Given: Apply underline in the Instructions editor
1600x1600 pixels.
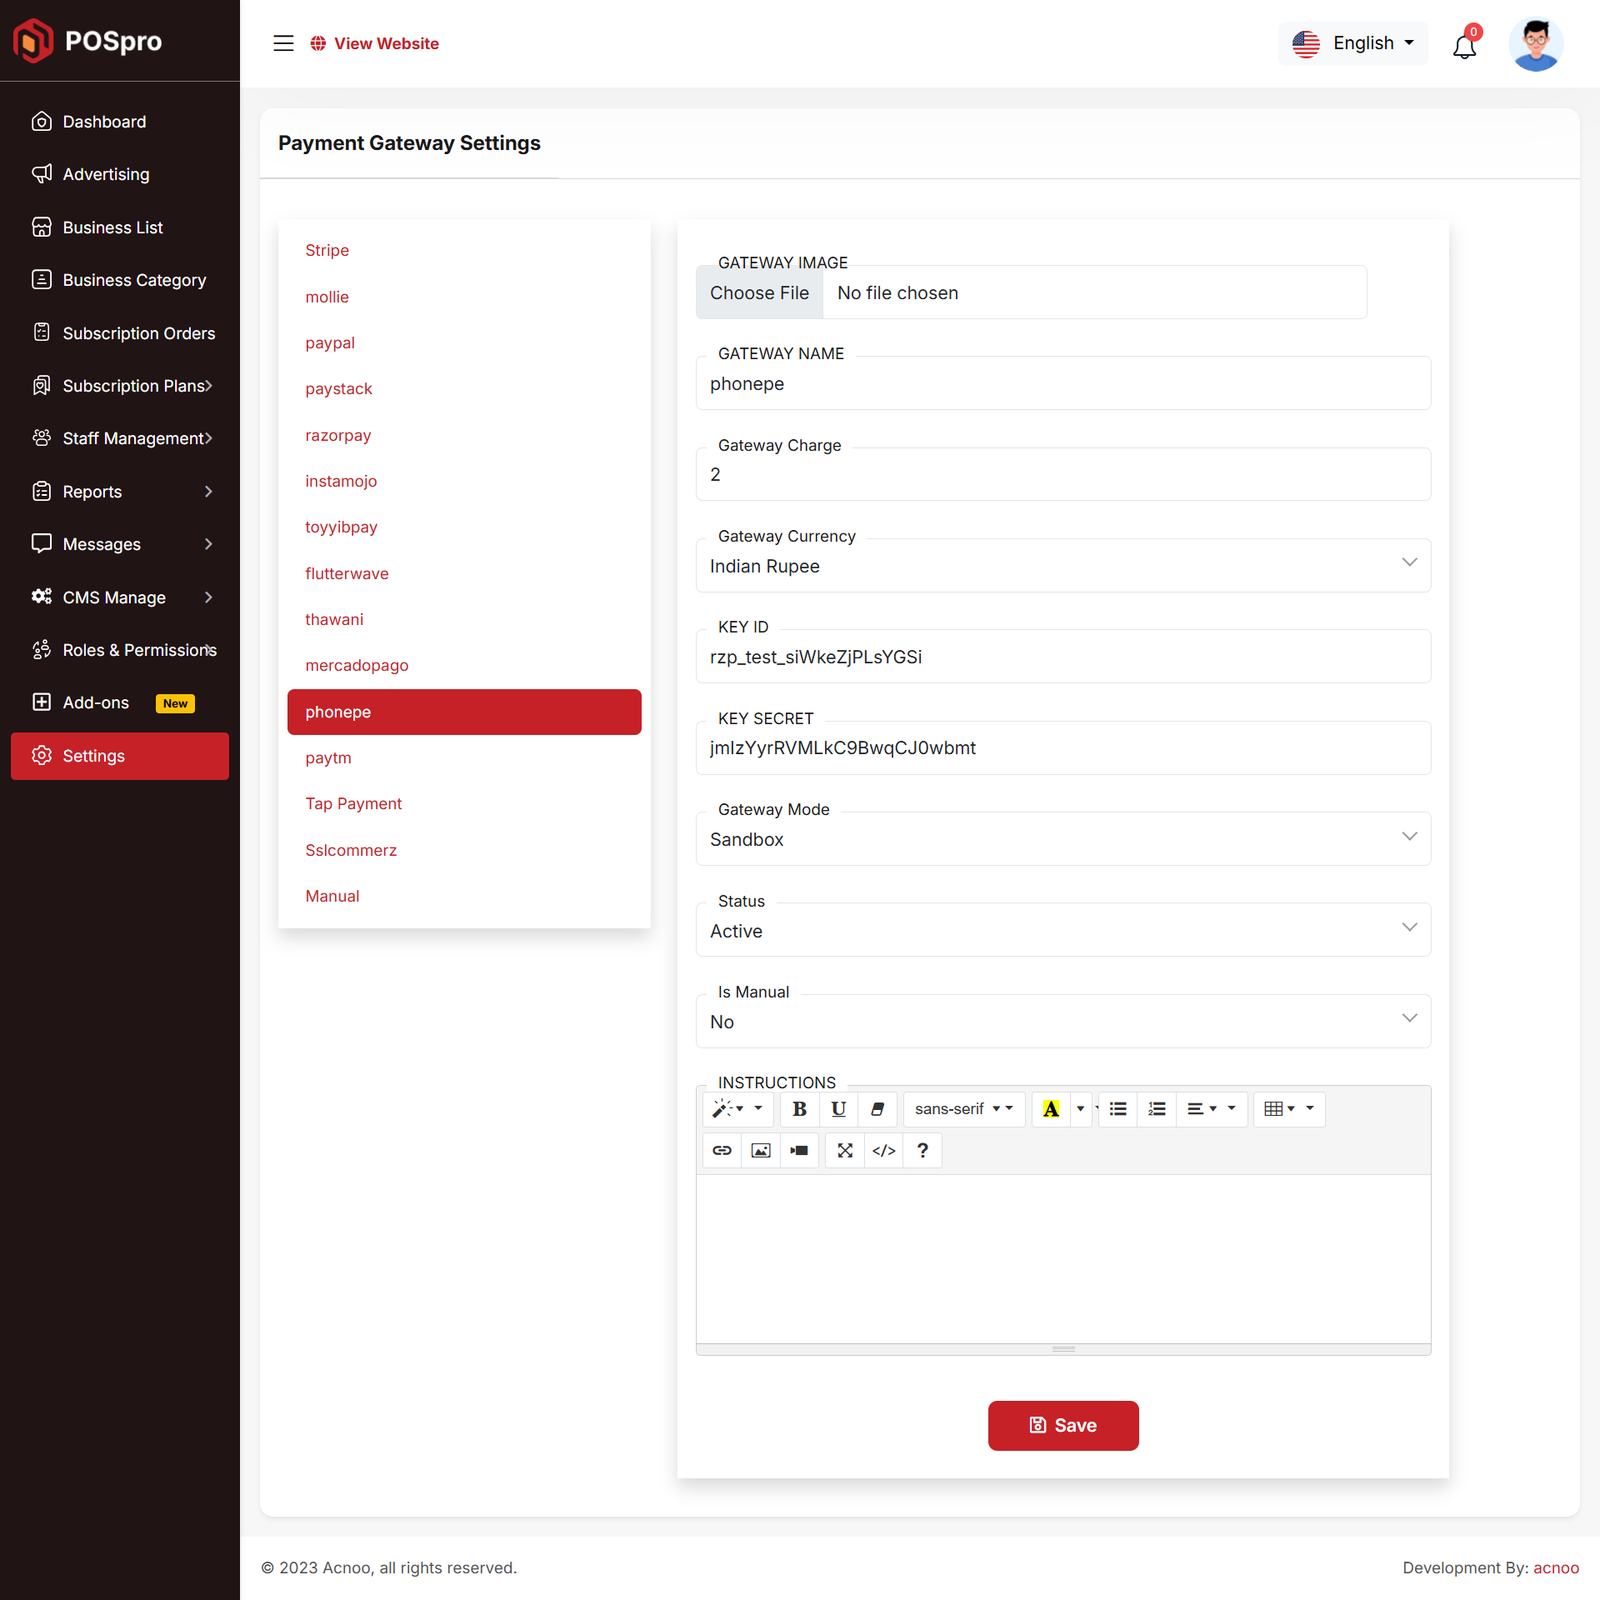Looking at the screenshot, I should click(838, 1109).
